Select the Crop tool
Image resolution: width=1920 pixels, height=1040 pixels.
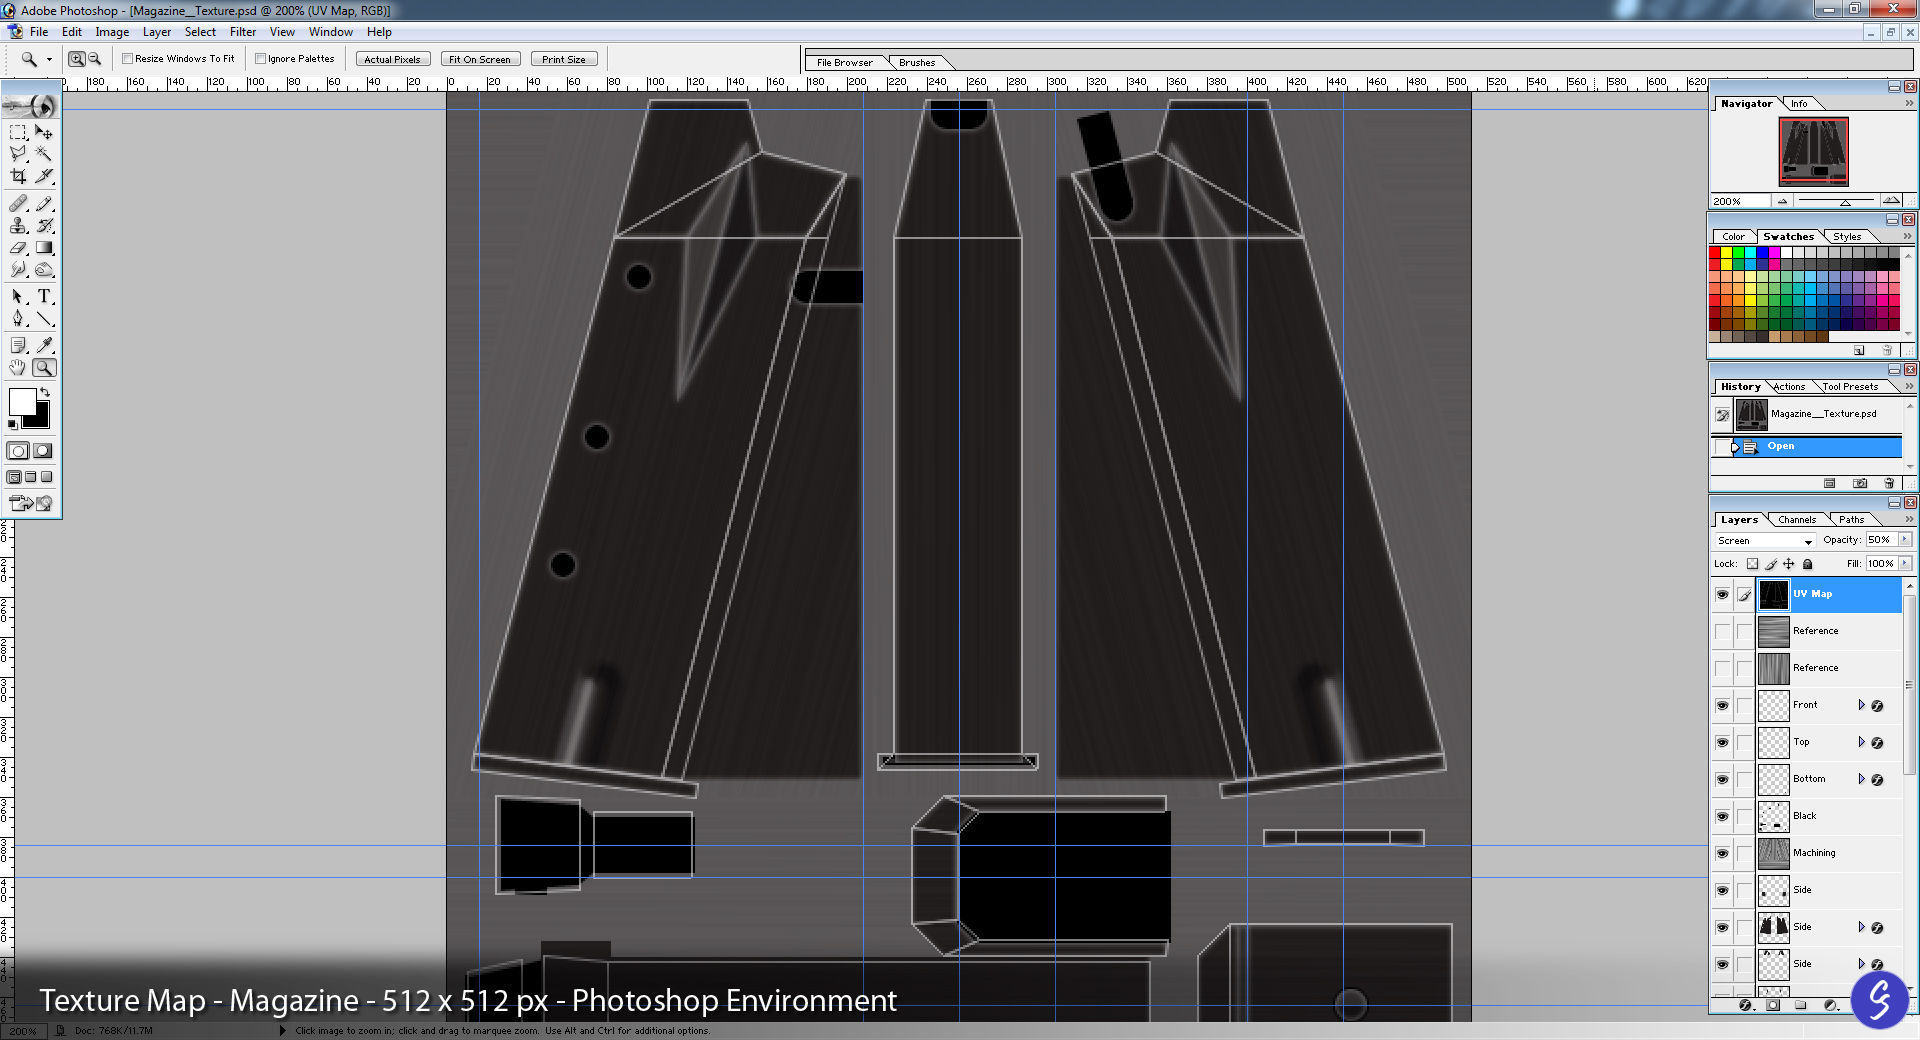pyautogui.click(x=18, y=176)
